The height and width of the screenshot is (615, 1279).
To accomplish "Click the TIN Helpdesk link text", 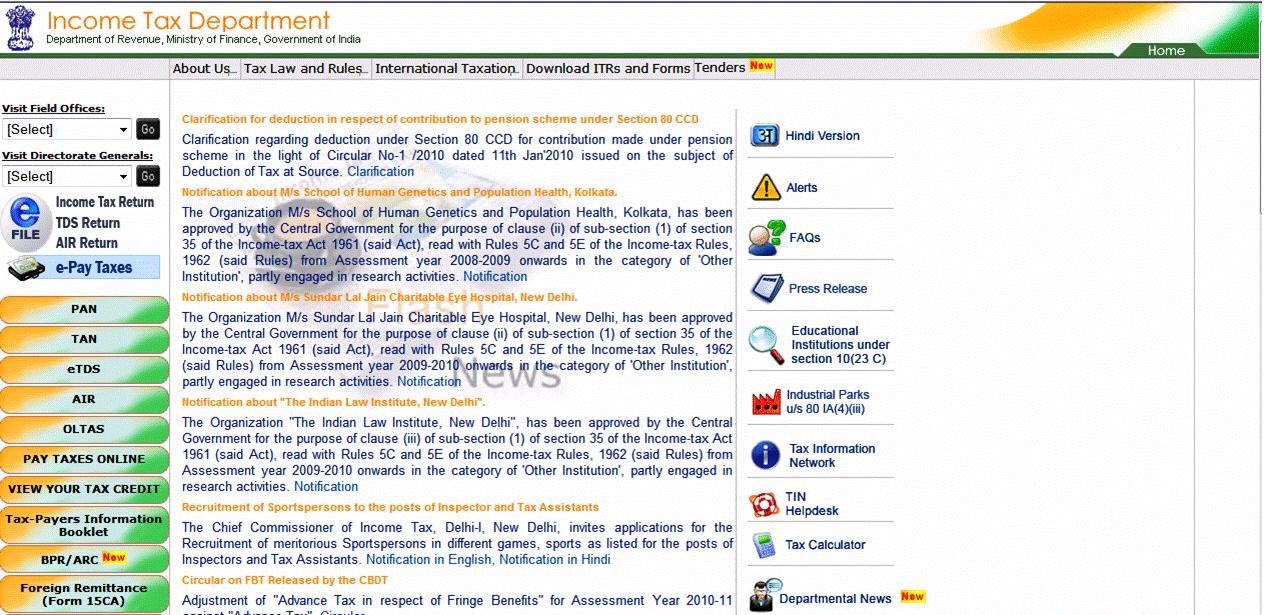I will point(812,504).
